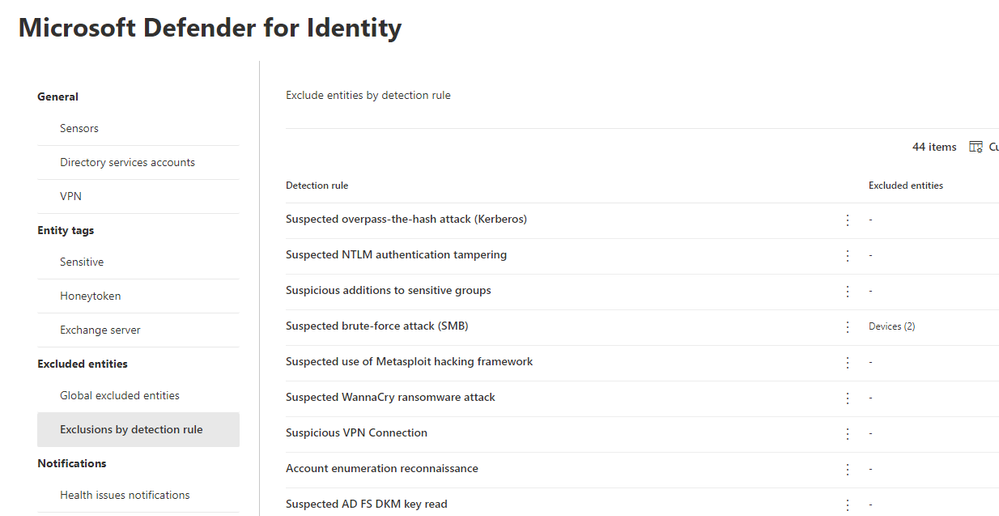
Task: Open more options for Suspected overpass-the-hash attack
Action: point(848,219)
